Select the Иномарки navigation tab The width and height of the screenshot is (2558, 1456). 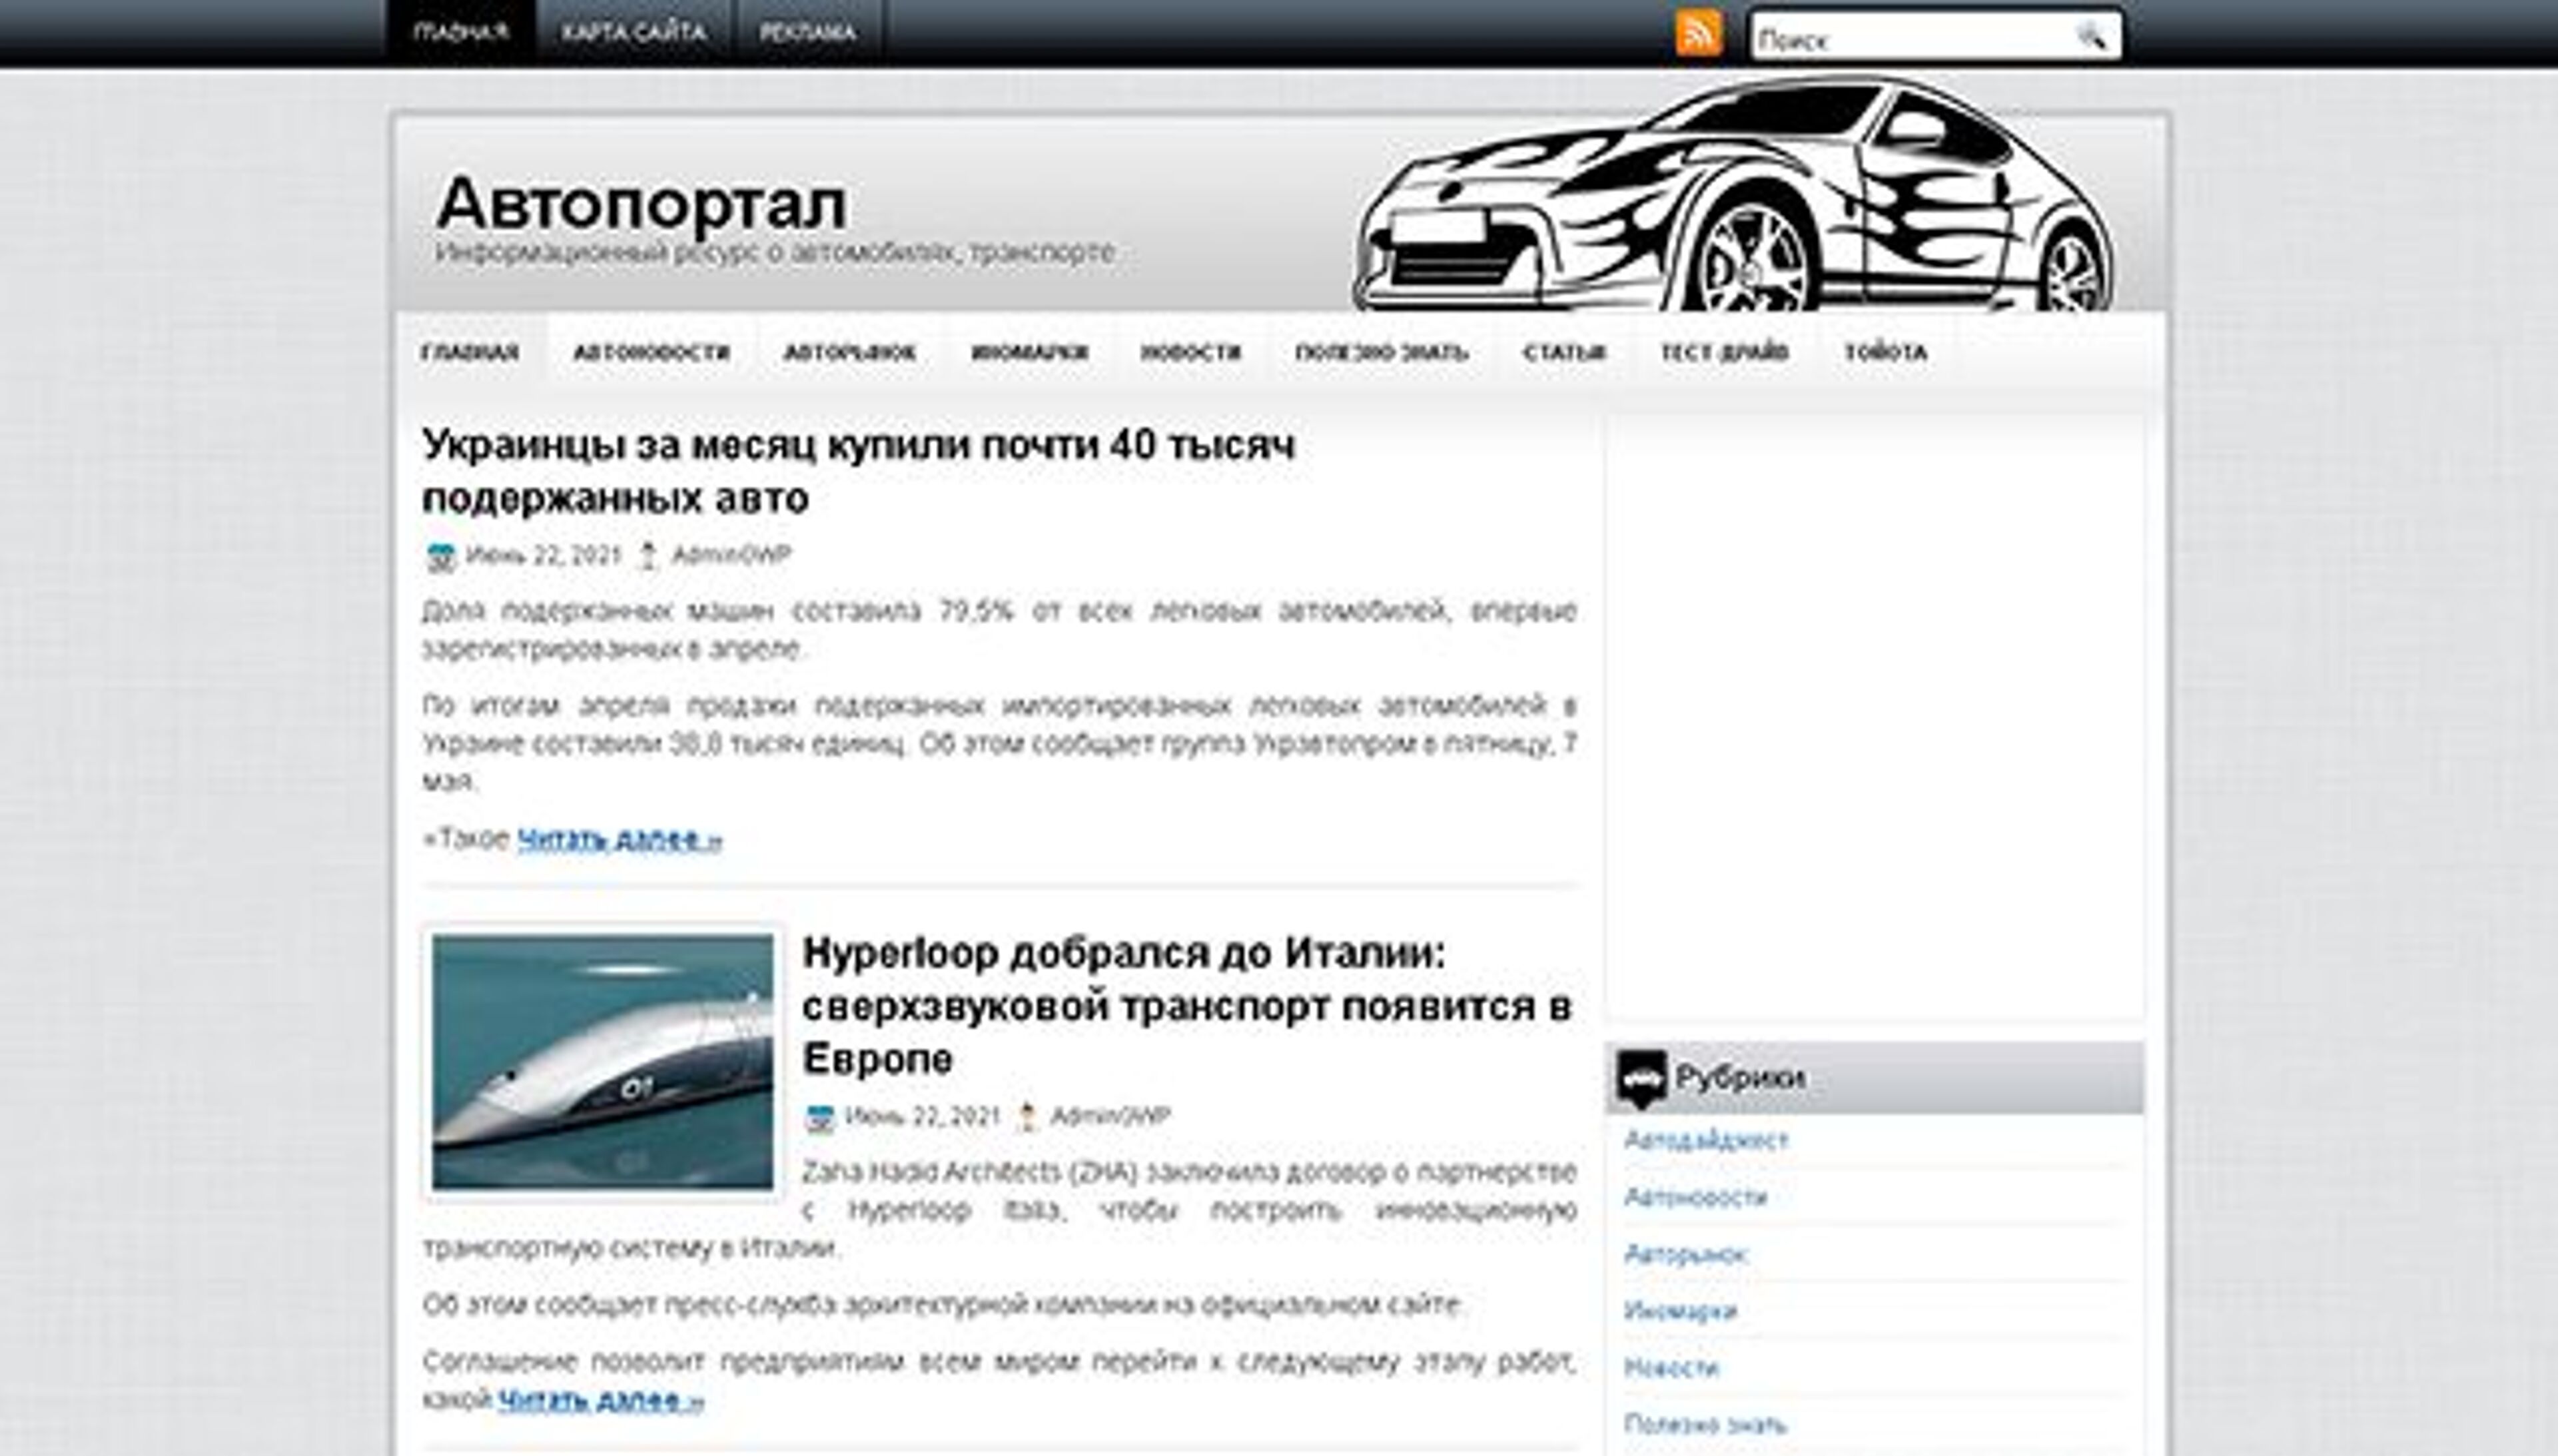(1029, 352)
